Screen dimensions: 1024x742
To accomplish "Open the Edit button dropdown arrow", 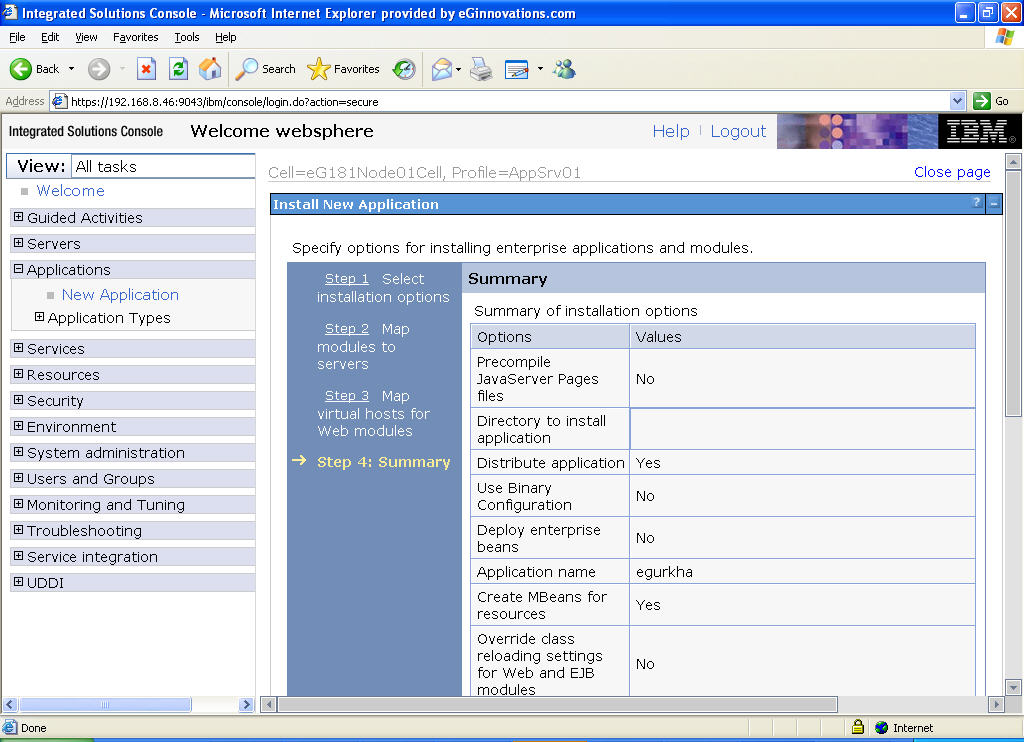I will [x=540, y=69].
